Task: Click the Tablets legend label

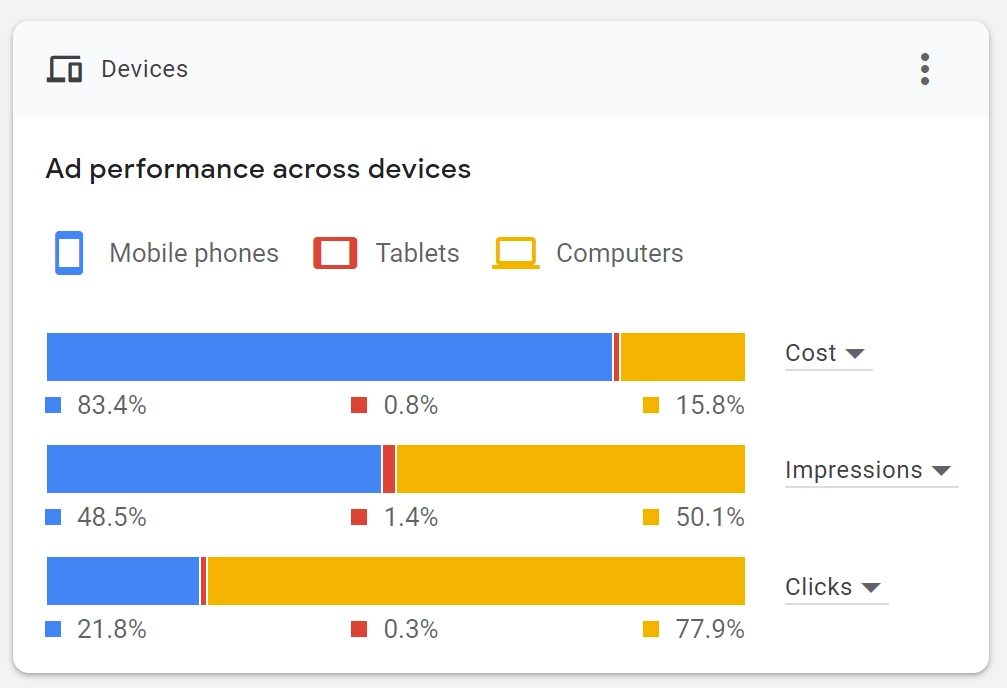Action: pos(417,254)
